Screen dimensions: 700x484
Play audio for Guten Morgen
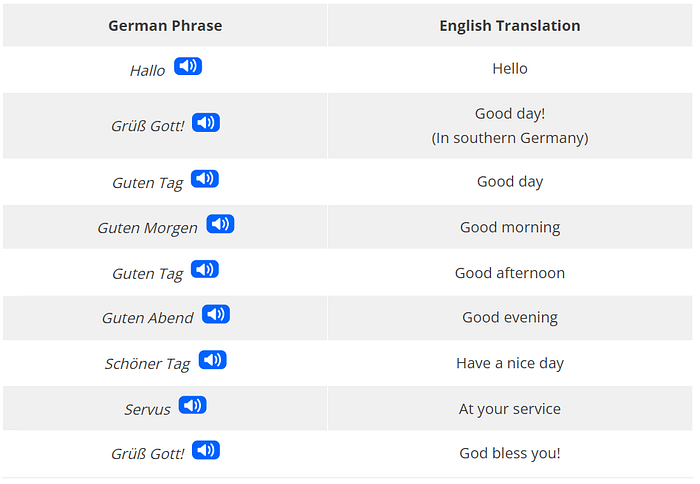220,224
